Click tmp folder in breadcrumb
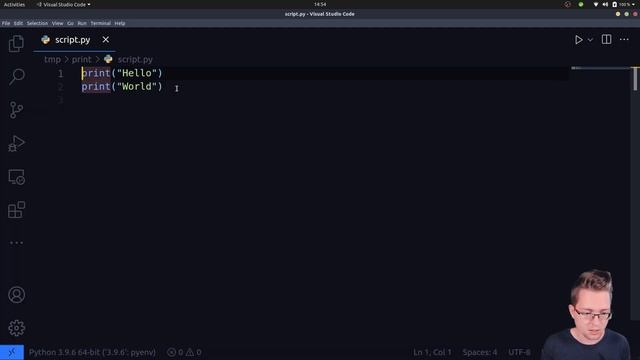The height and width of the screenshot is (360, 640). coord(52,59)
